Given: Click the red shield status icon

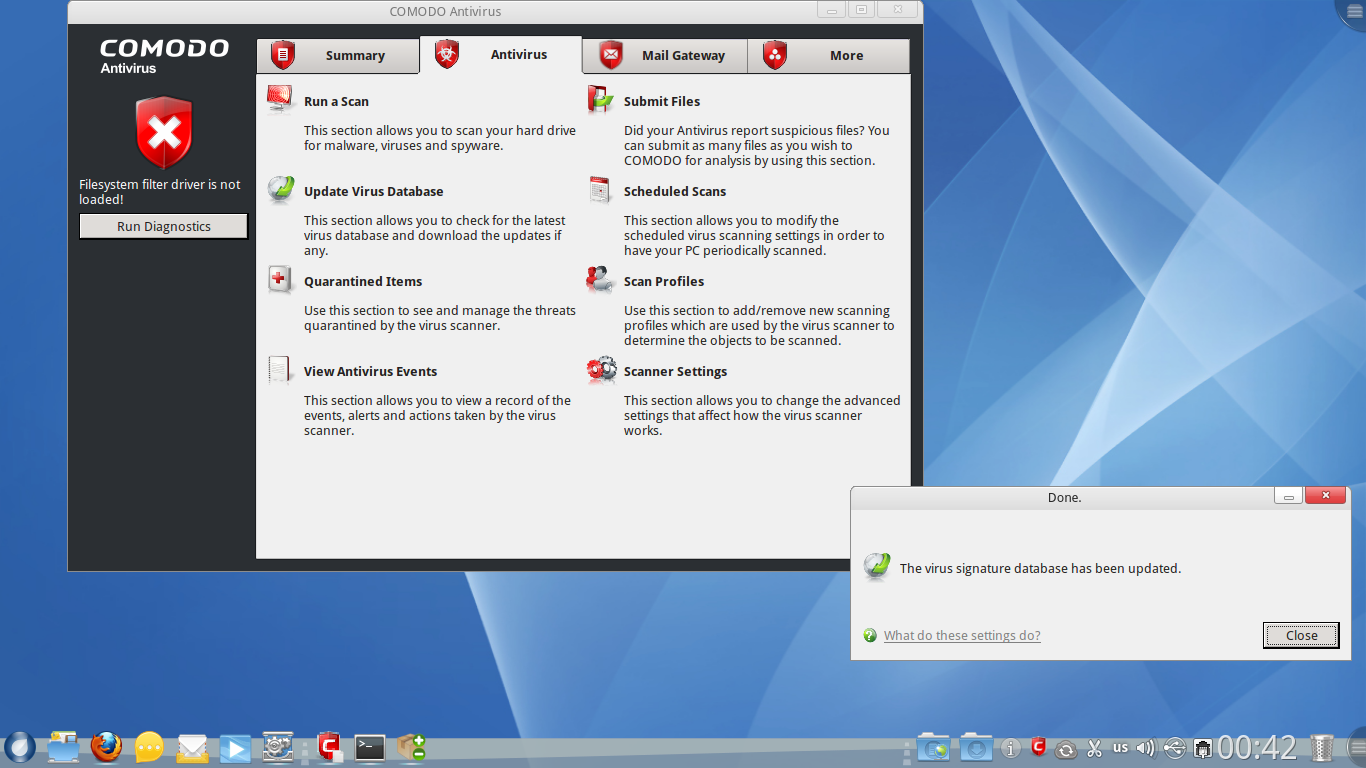Looking at the screenshot, I should point(164,133).
